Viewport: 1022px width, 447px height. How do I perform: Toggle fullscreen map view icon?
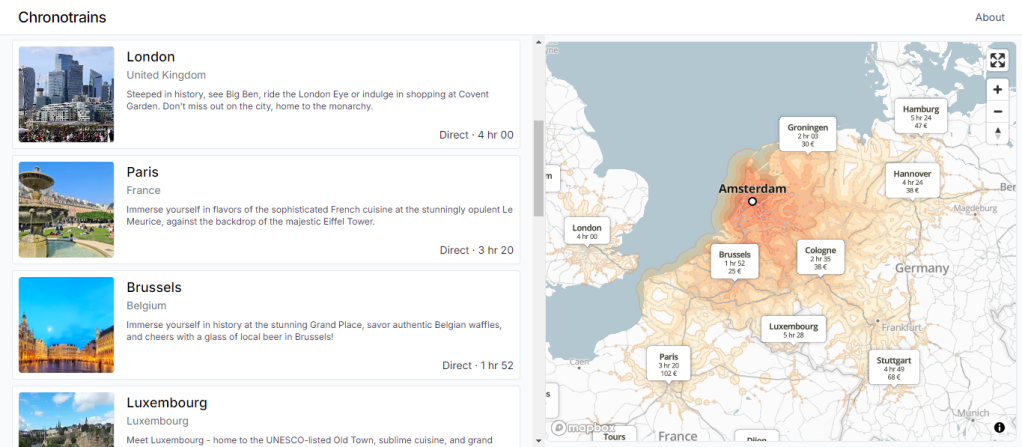pos(997,61)
